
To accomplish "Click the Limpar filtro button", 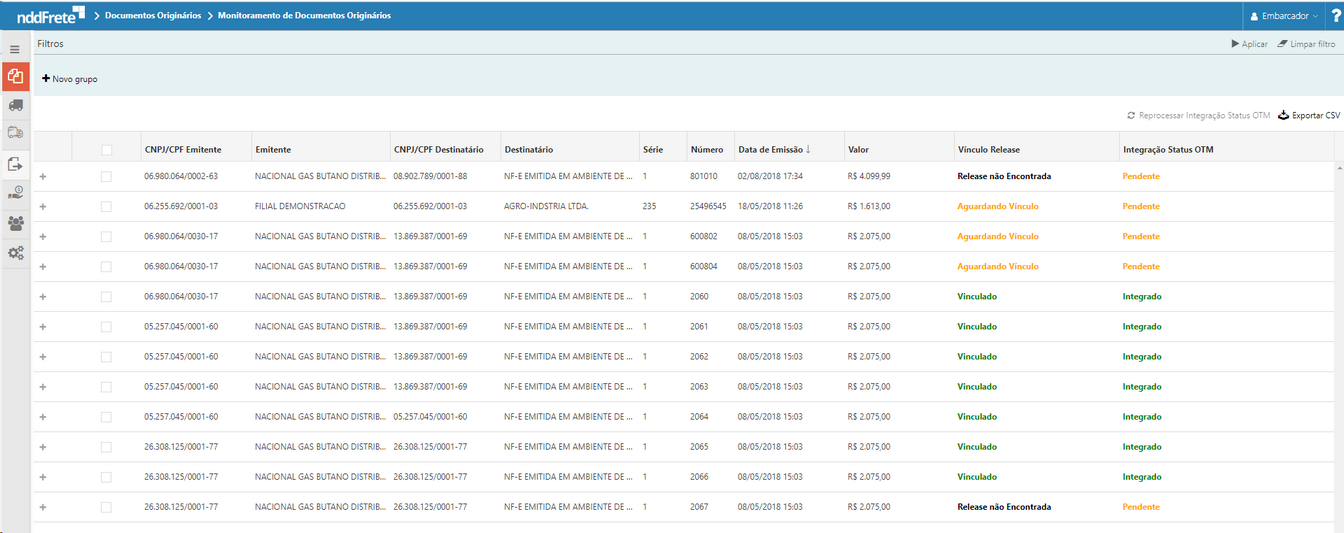I will [x=1306, y=44].
